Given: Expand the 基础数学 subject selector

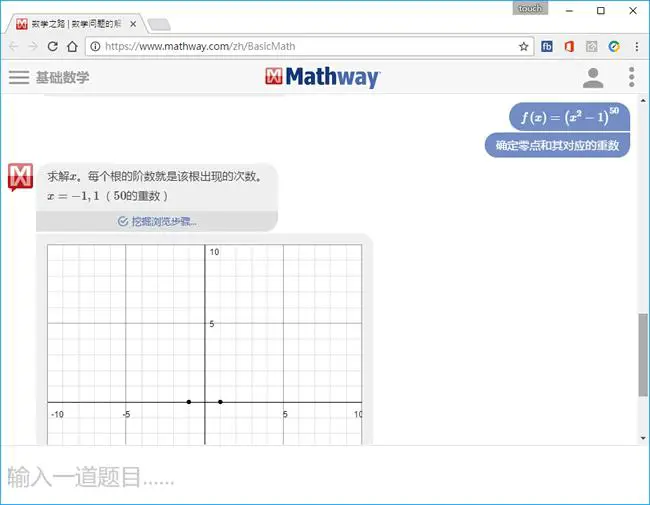Looking at the screenshot, I should pyautogui.click(x=62, y=77).
